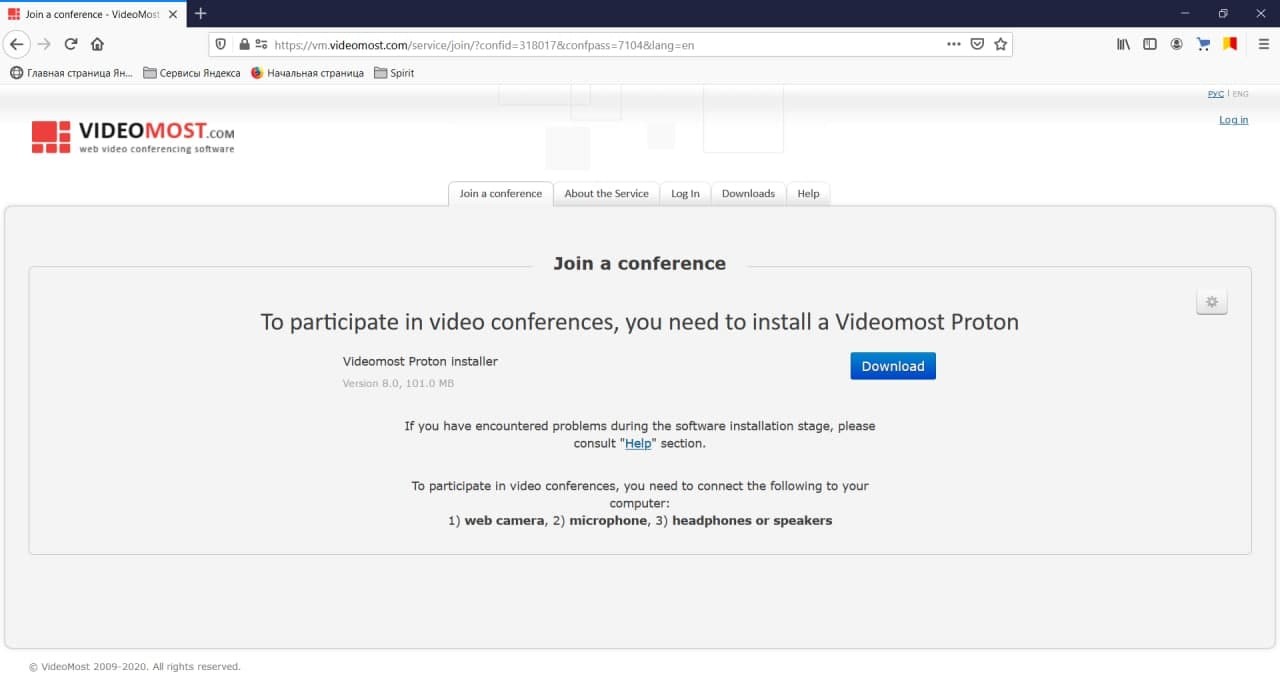Toggle the browser sidebar
Viewport: 1280px width, 686px height.
1150,44
